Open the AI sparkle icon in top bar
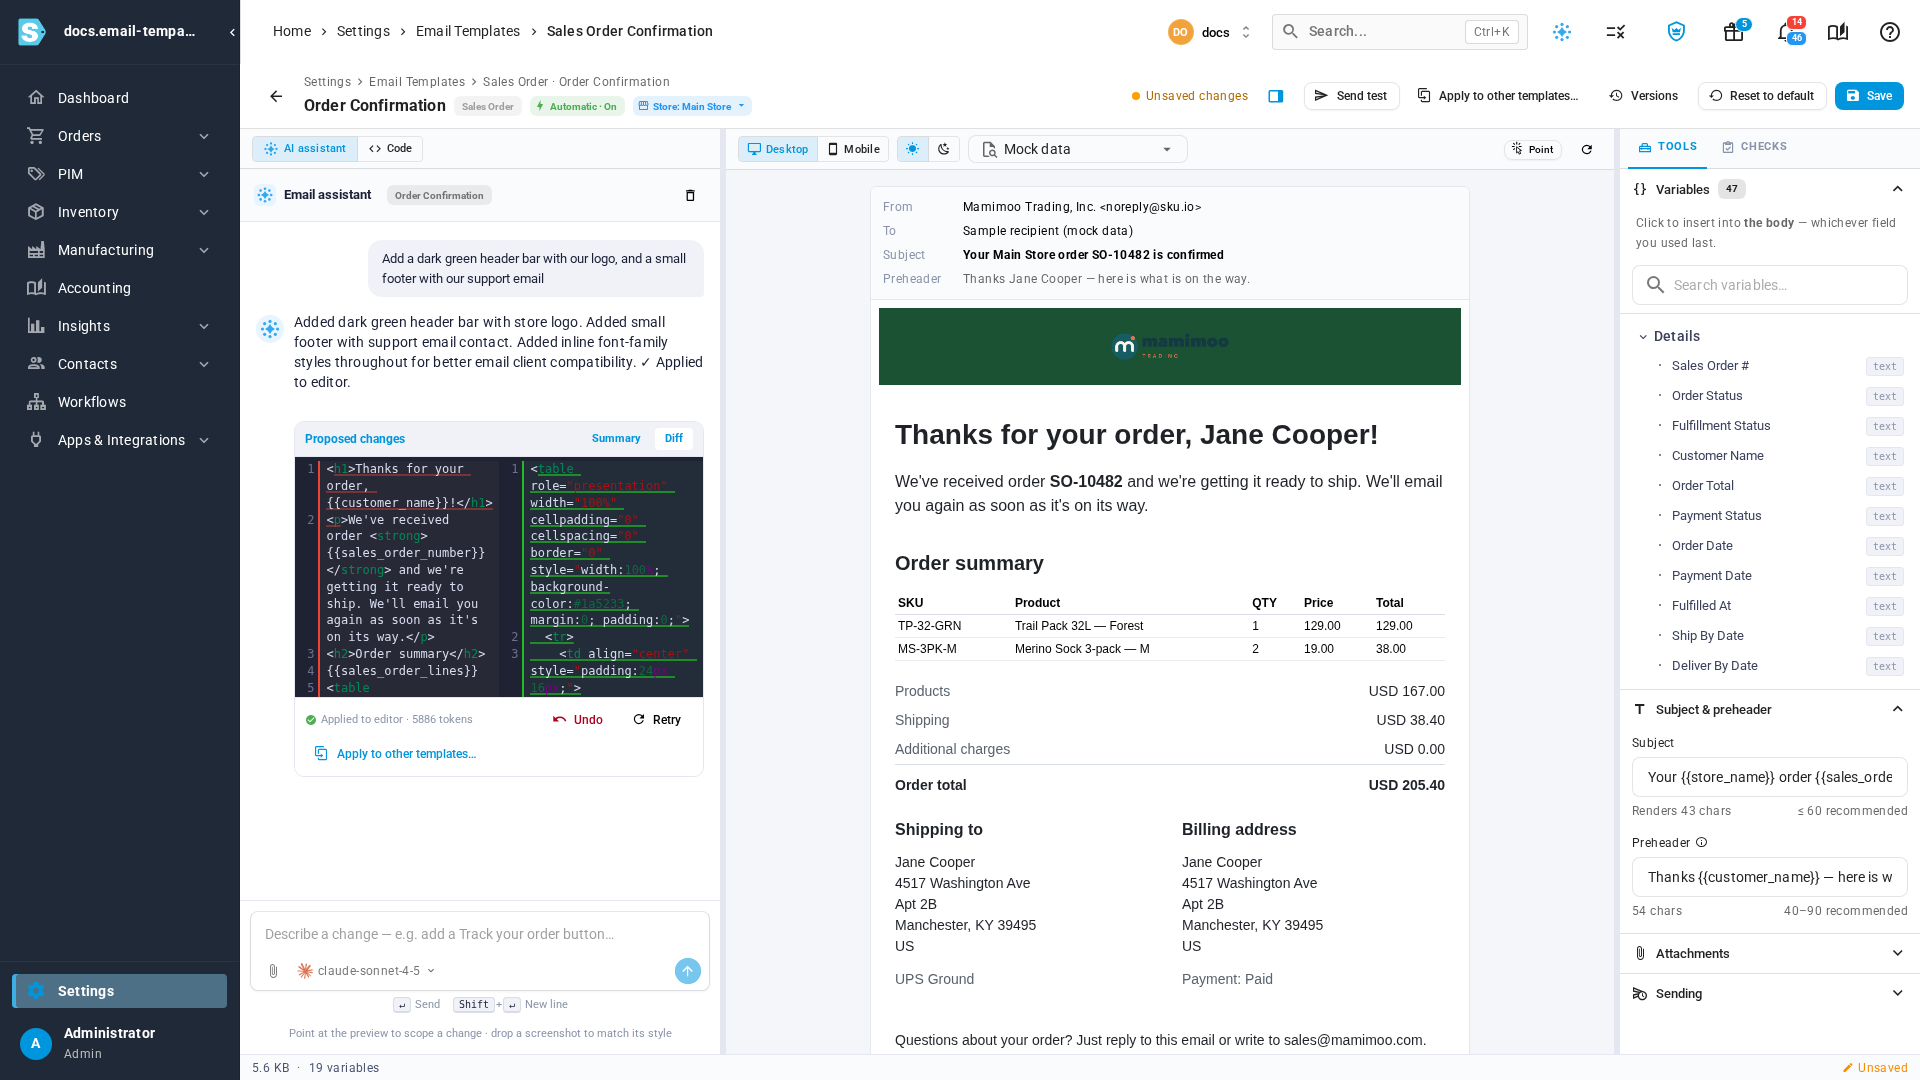Image resolution: width=1920 pixels, height=1080 pixels. coord(1562,32)
